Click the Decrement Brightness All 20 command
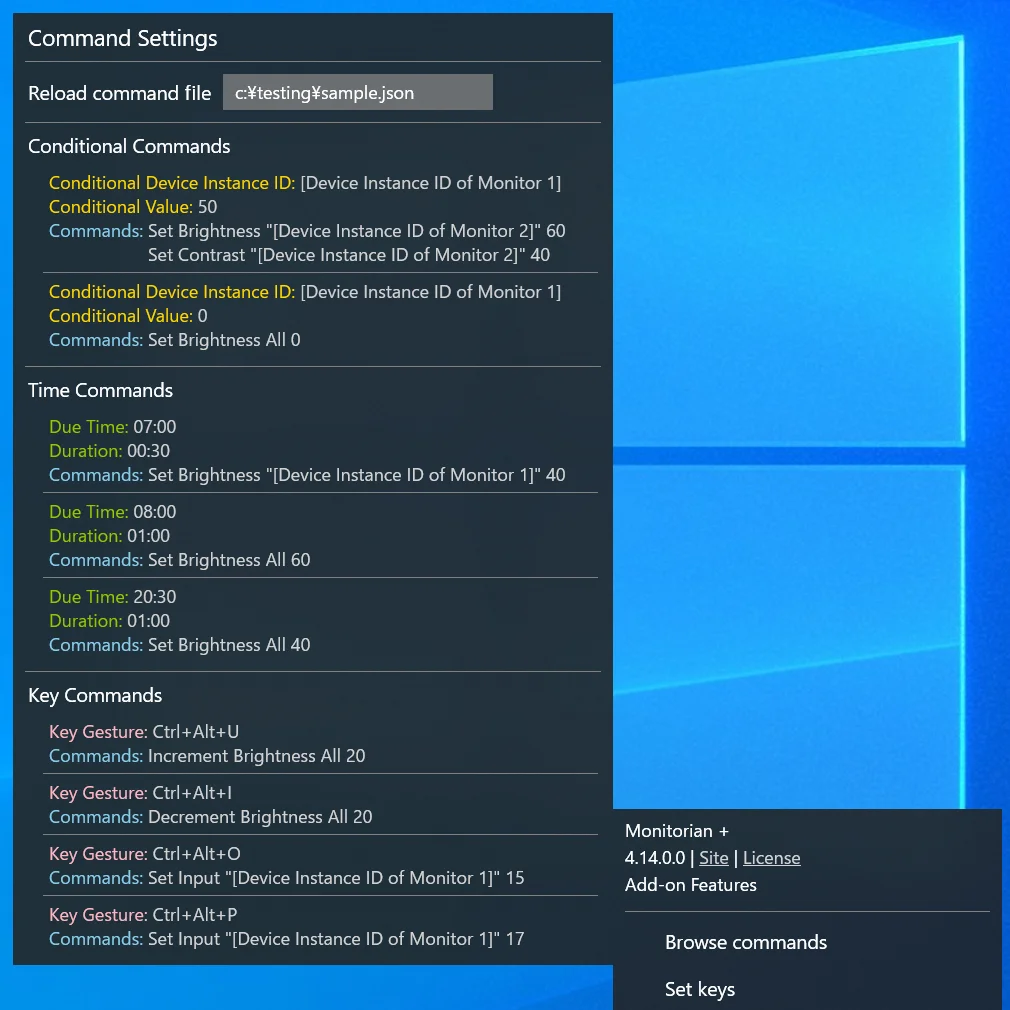Screen dimensions: 1010x1010 [x=260, y=817]
